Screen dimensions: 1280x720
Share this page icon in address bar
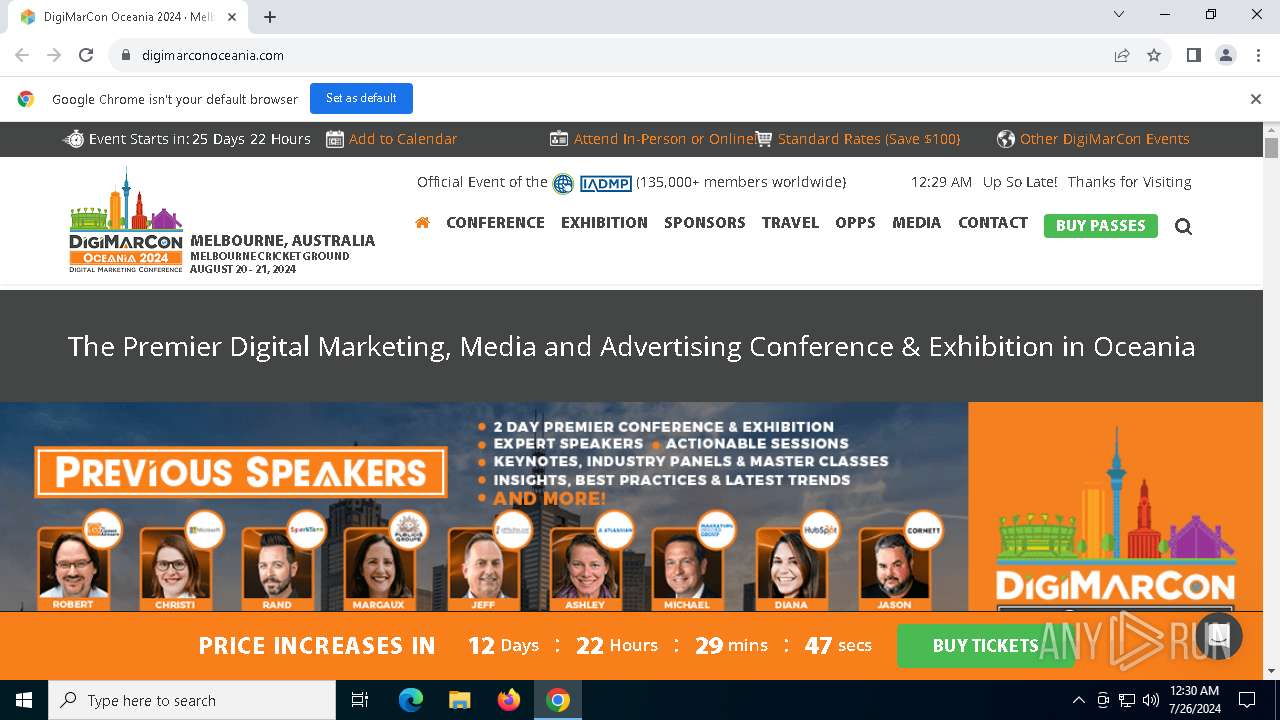[x=1122, y=55]
